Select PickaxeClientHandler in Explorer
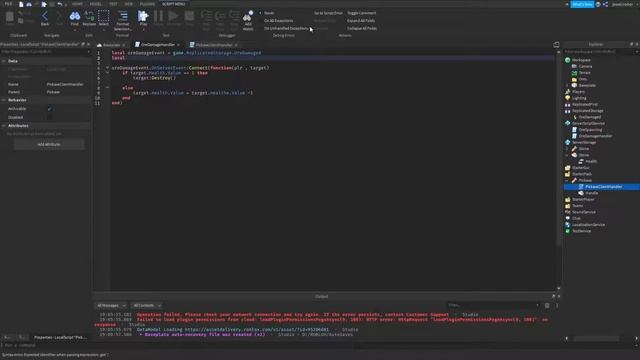This screenshot has width=640, height=360. 603,187
